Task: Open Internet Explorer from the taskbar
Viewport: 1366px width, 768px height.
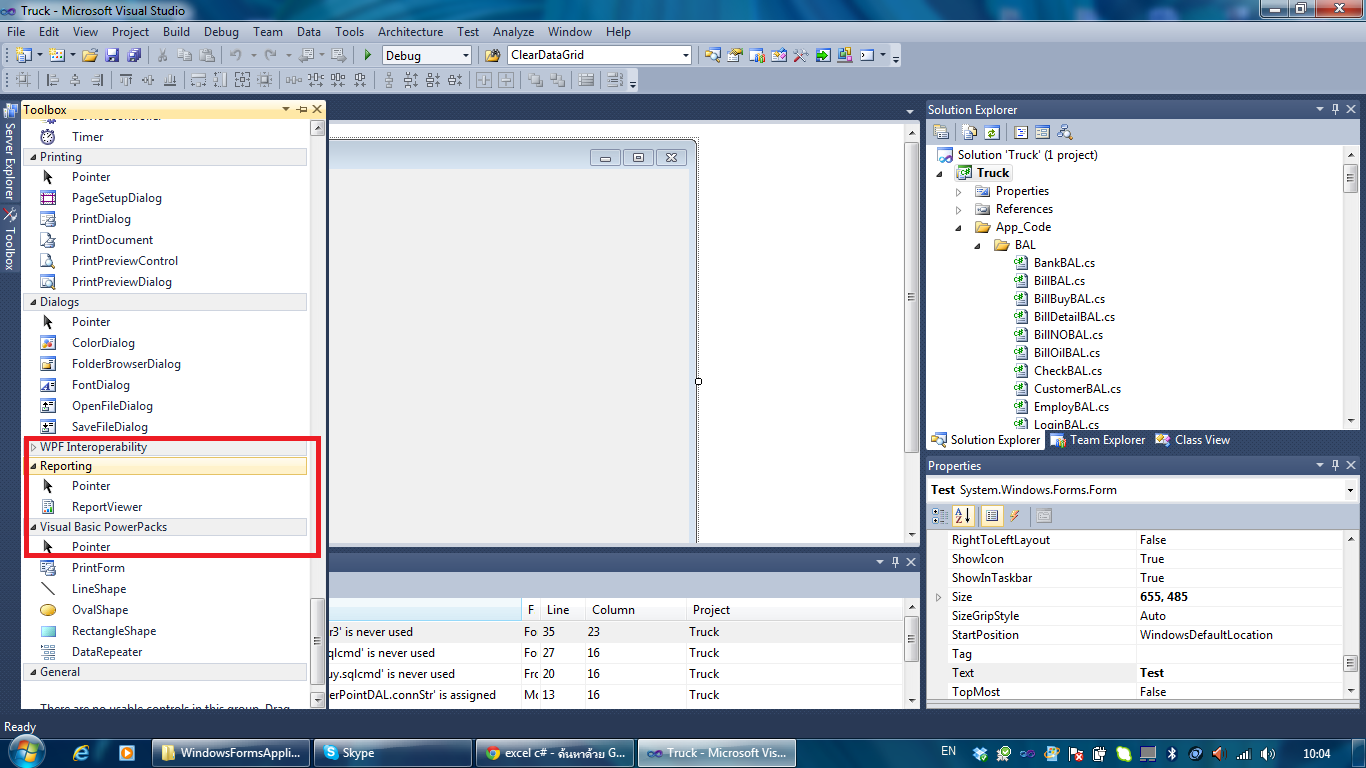Action: (x=81, y=753)
